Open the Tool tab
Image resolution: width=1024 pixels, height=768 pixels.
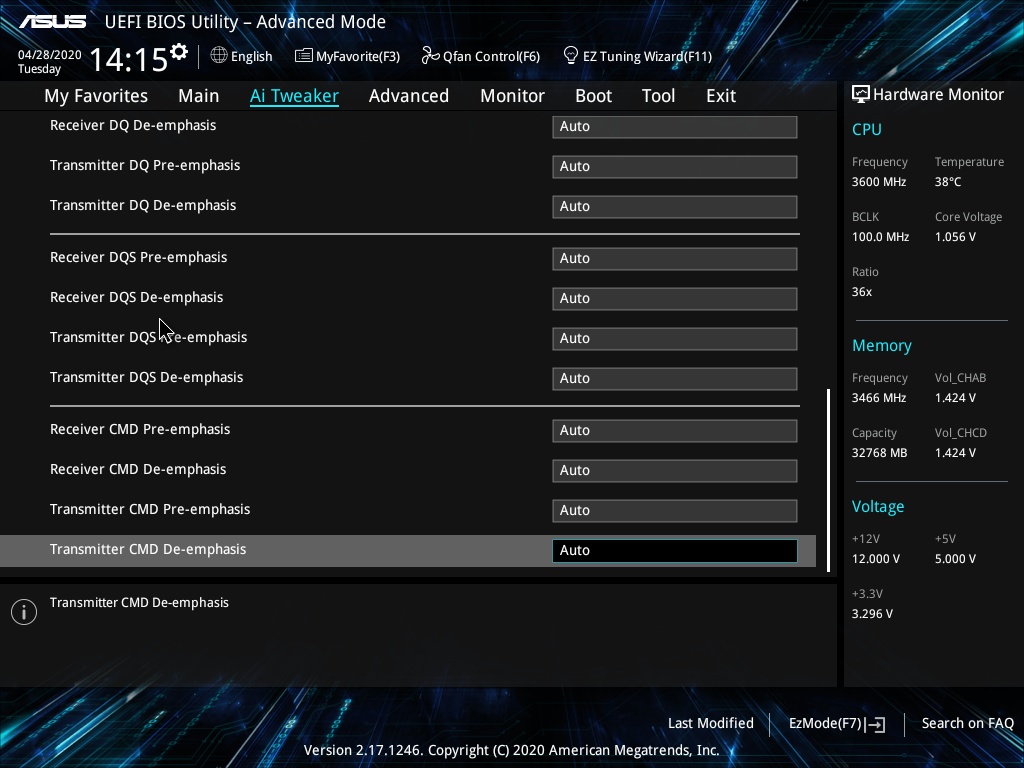coord(658,96)
